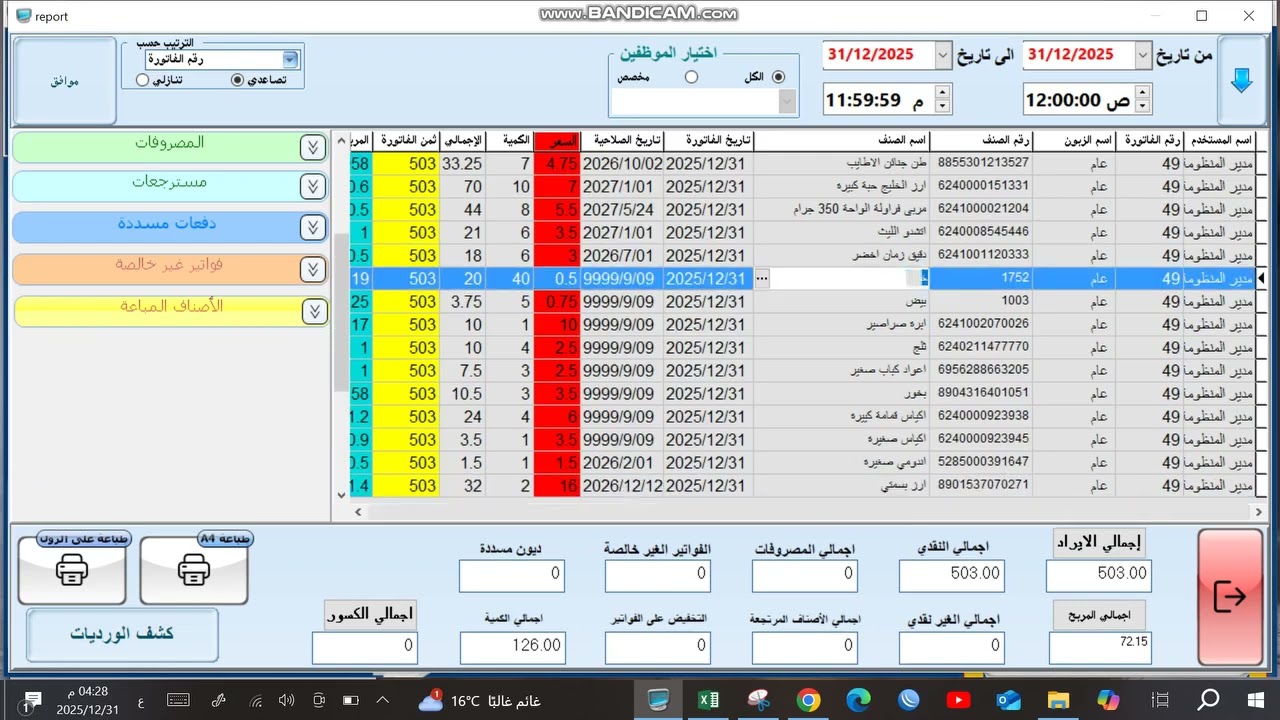
Task: Click the ellipsis button in selected row
Action: [x=762, y=279]
